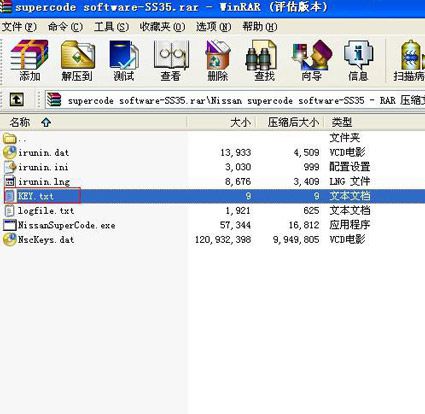Select file name KEY.txt
The image size is (425, 414).
click(x=36, y=196)
